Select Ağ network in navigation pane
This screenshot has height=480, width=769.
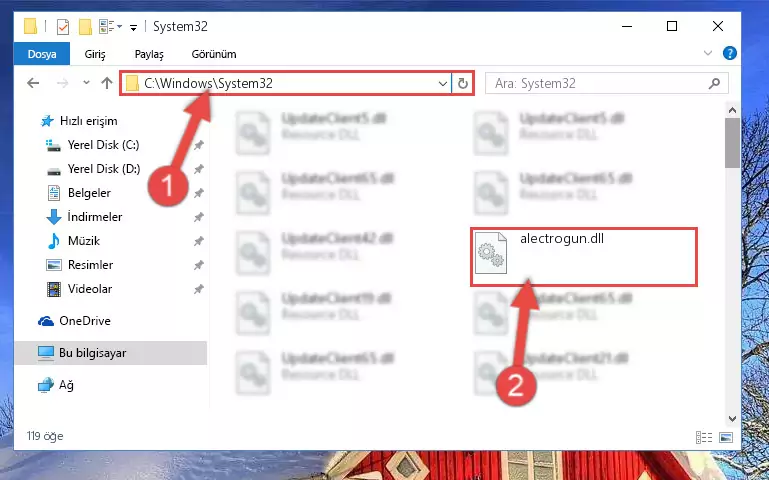click(x=66, y=385)
